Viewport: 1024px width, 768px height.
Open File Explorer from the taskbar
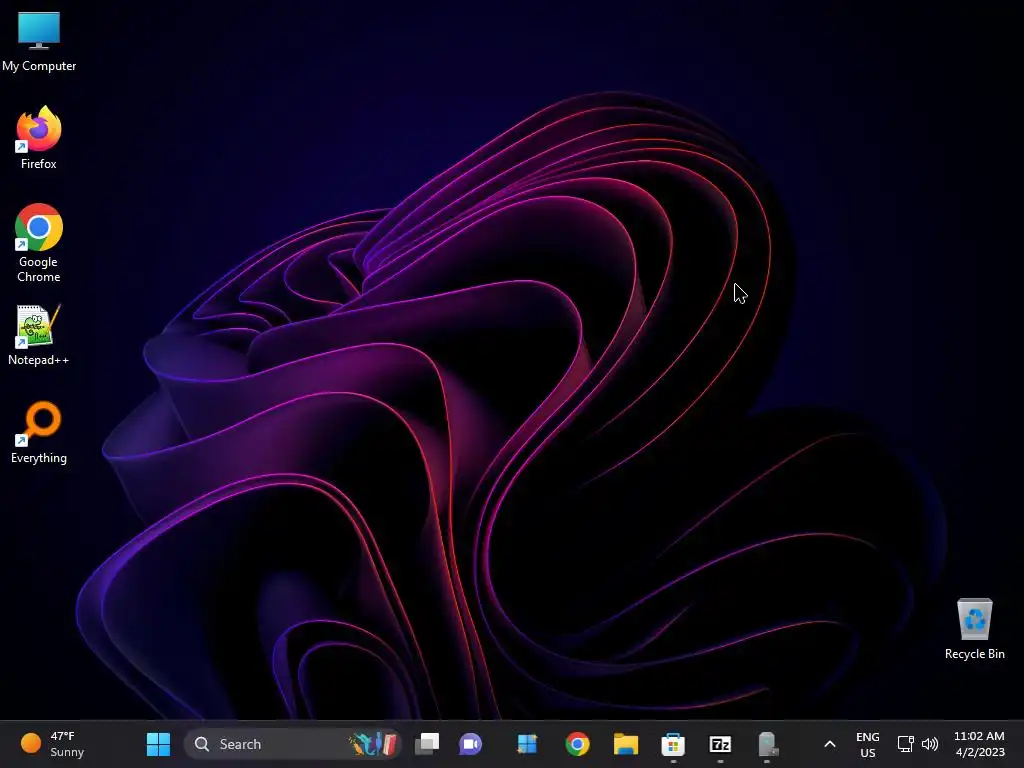(626, 744)
